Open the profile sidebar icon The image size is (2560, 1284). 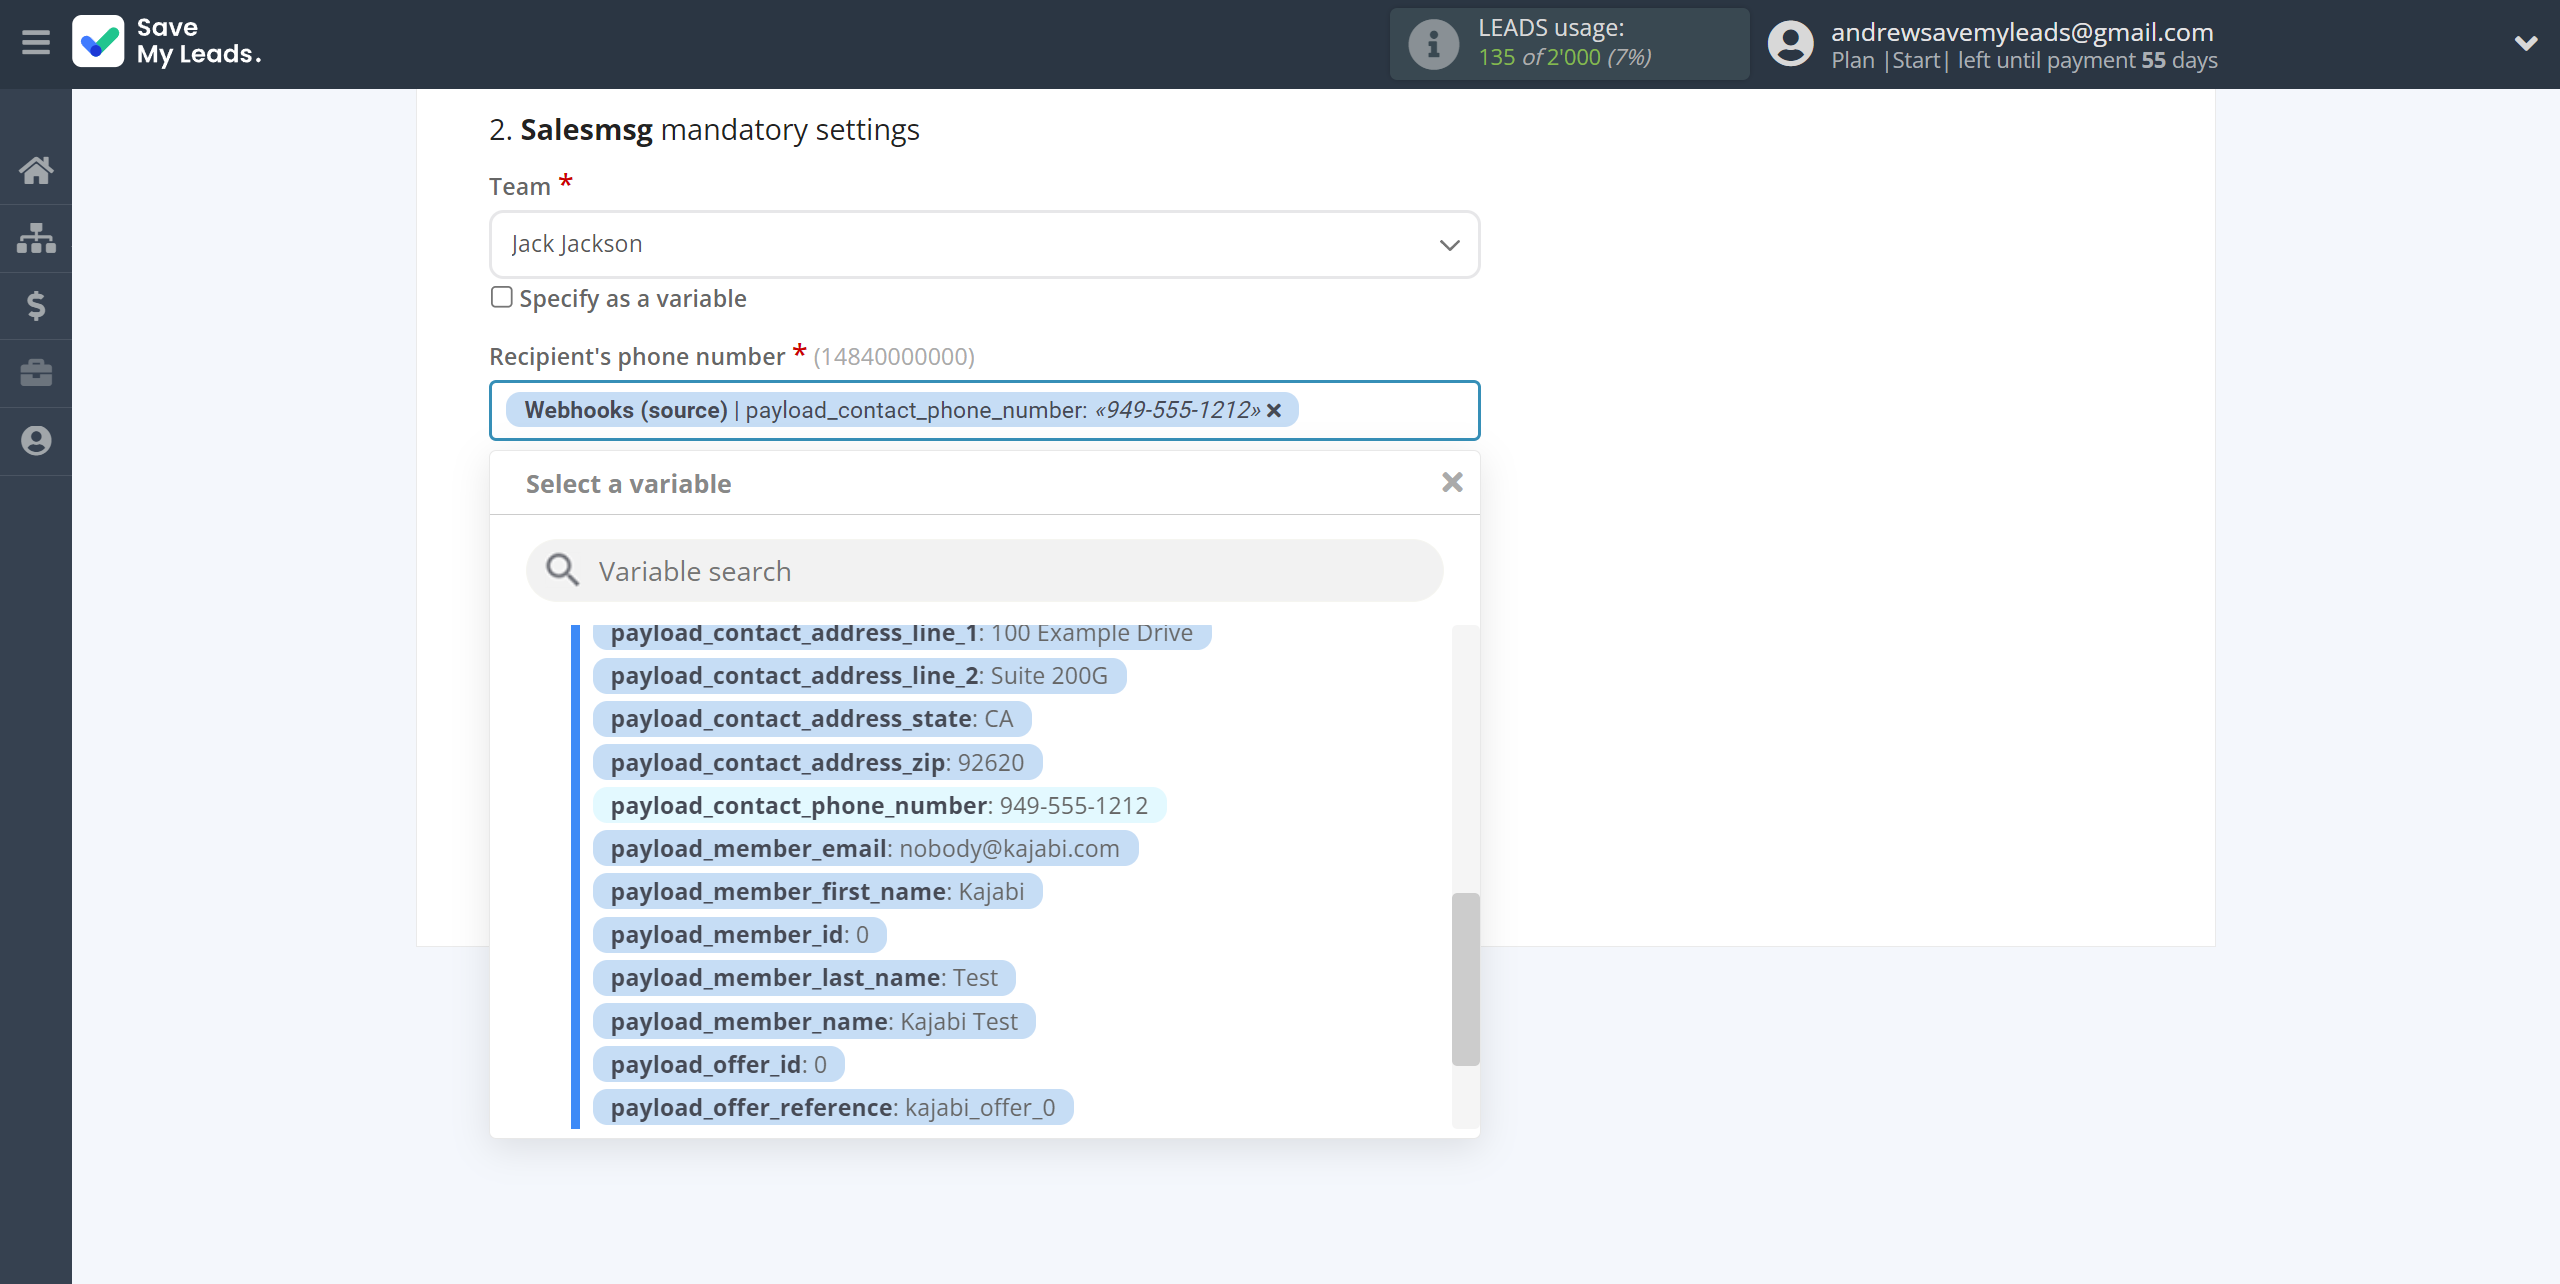pos(36,441)
